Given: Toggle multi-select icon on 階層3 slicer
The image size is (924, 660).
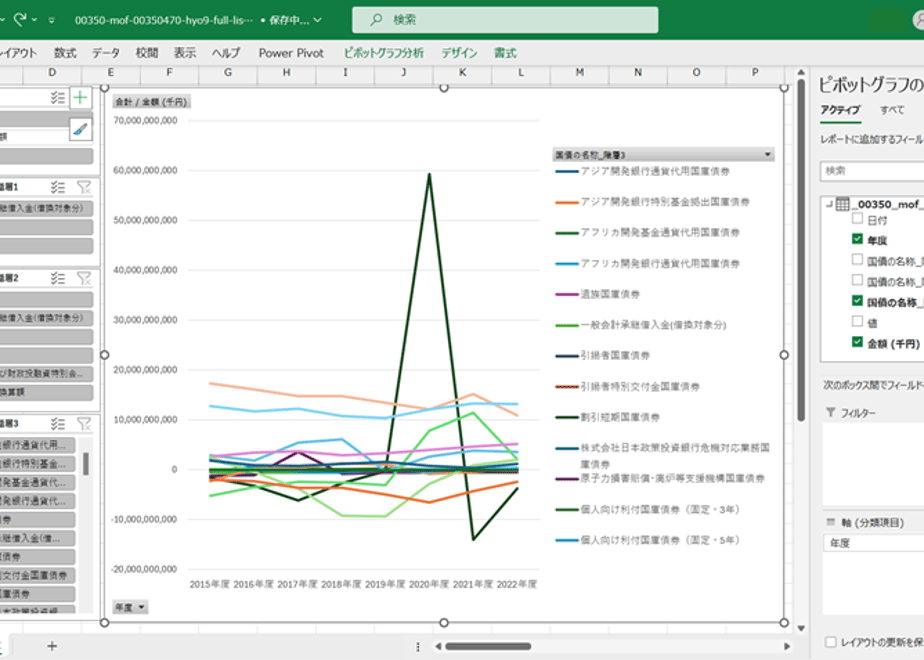Looking at the screenshot, I should pyautogui.click(x=57, y=424).
